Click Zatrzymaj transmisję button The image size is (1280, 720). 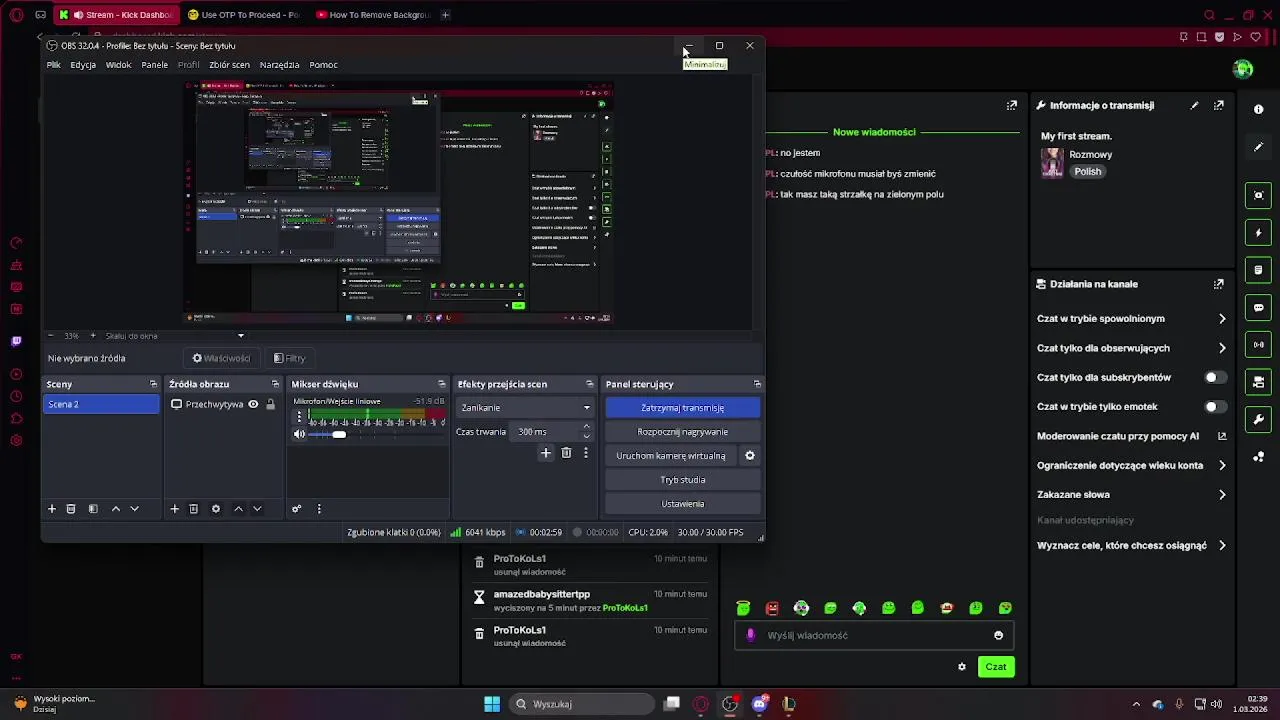point(683,408)
